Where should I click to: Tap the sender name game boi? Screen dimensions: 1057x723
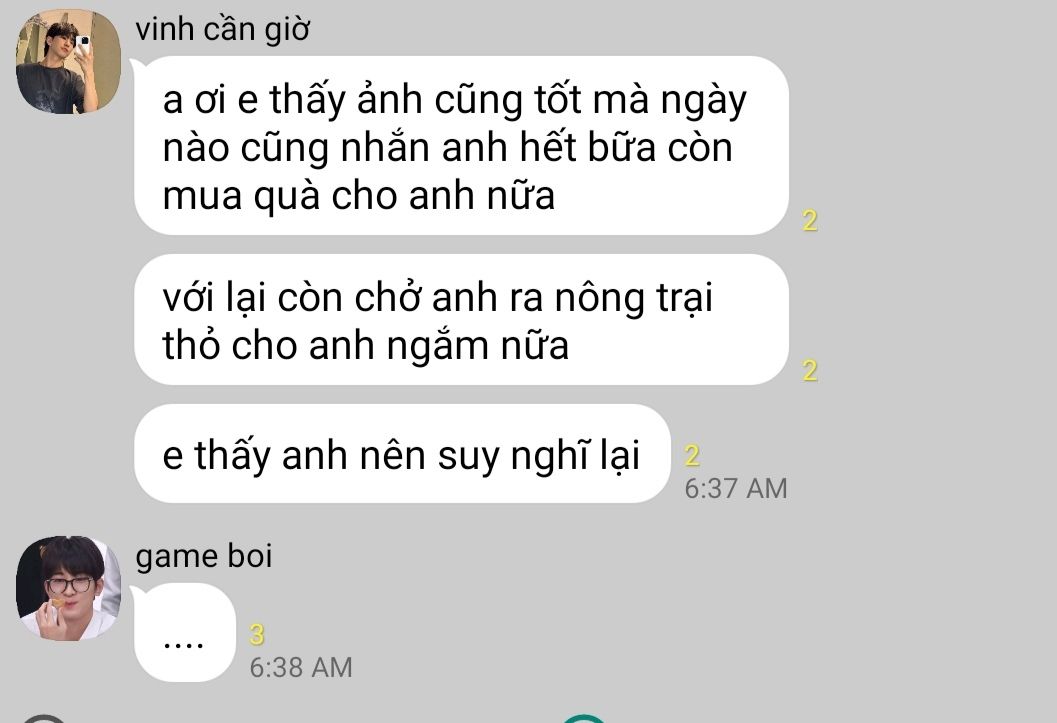204,557
